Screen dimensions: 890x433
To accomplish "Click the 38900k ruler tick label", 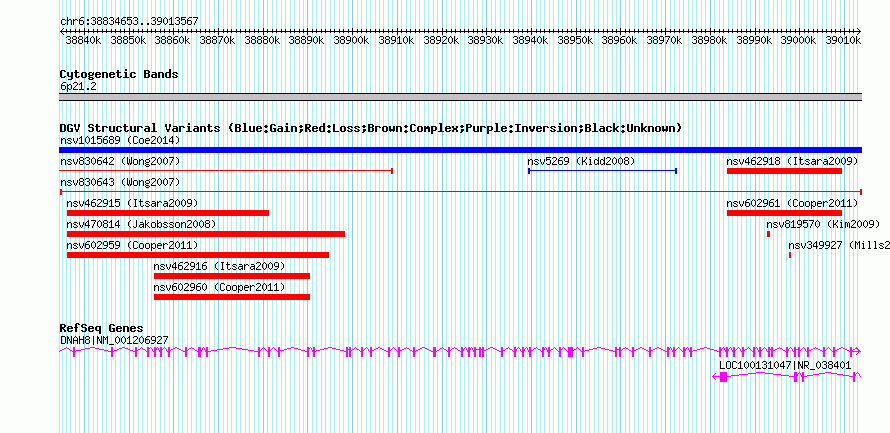I will coord(351,40).
